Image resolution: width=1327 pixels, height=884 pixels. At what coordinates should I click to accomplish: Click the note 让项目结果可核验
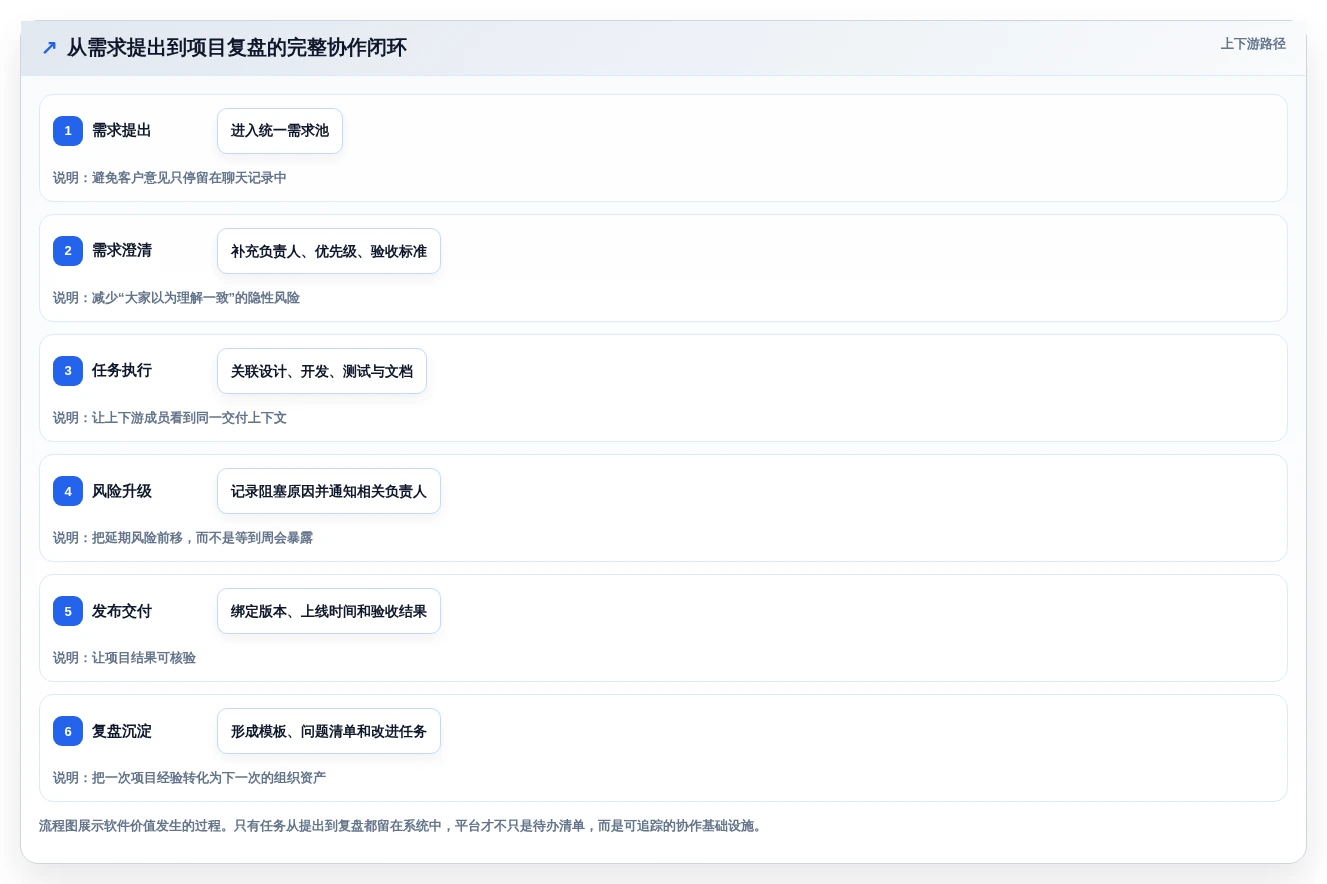tap(124, 658)
